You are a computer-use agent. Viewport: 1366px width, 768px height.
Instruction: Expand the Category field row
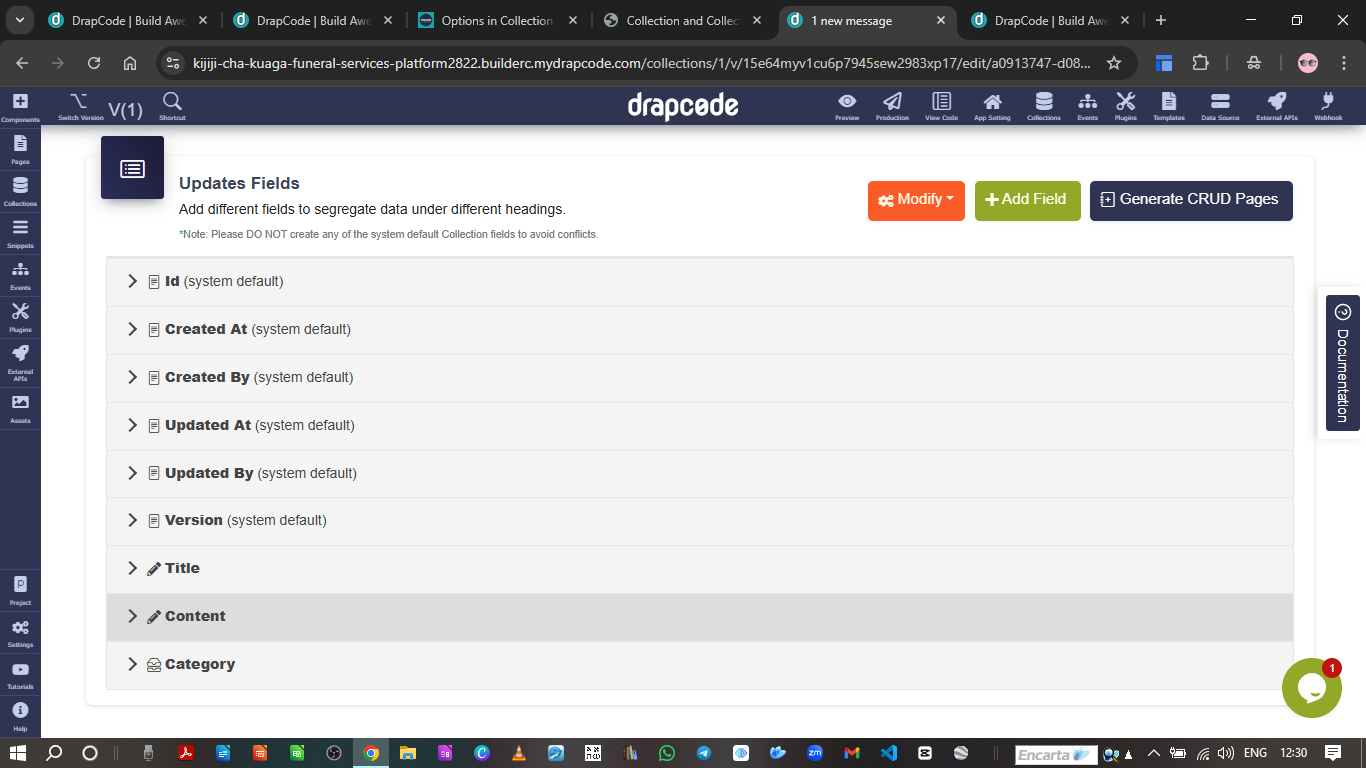tap(699, 665)
